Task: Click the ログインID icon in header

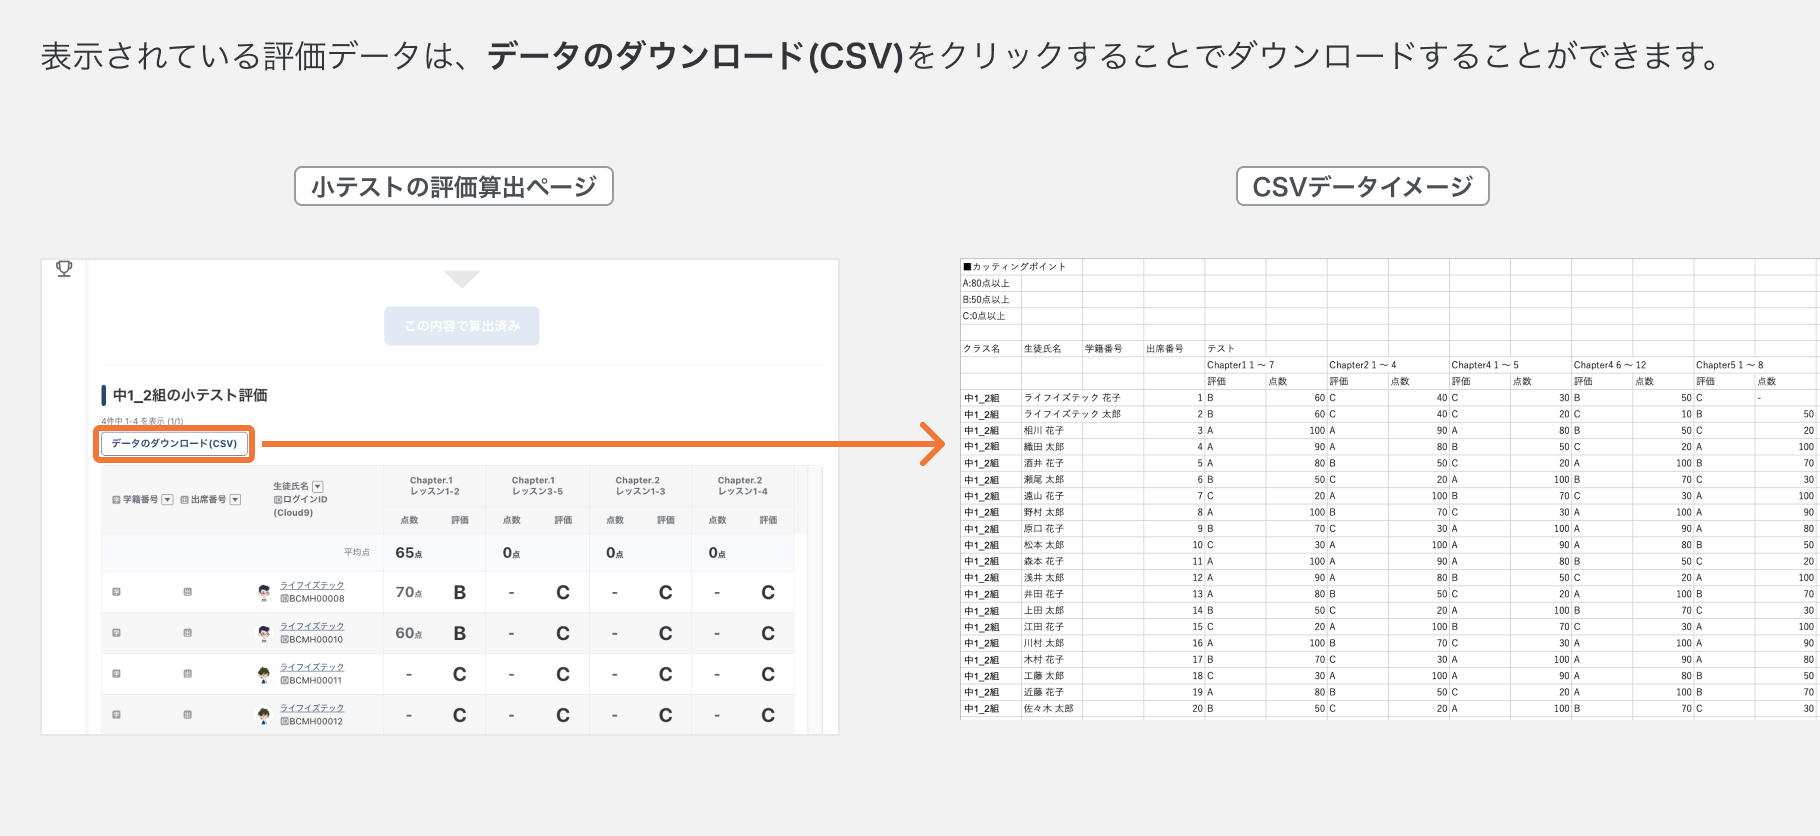Action: point(278,499)
